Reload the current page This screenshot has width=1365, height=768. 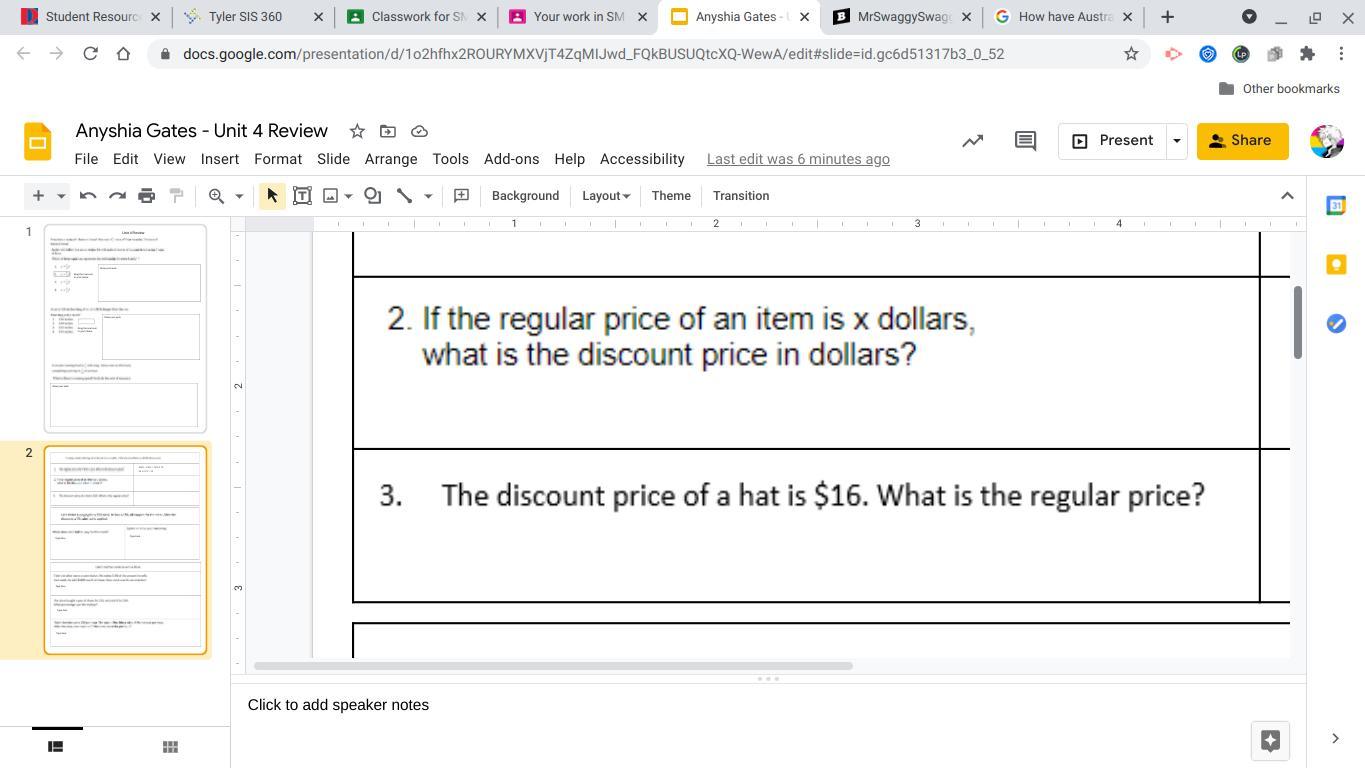[x=90, y=54]
